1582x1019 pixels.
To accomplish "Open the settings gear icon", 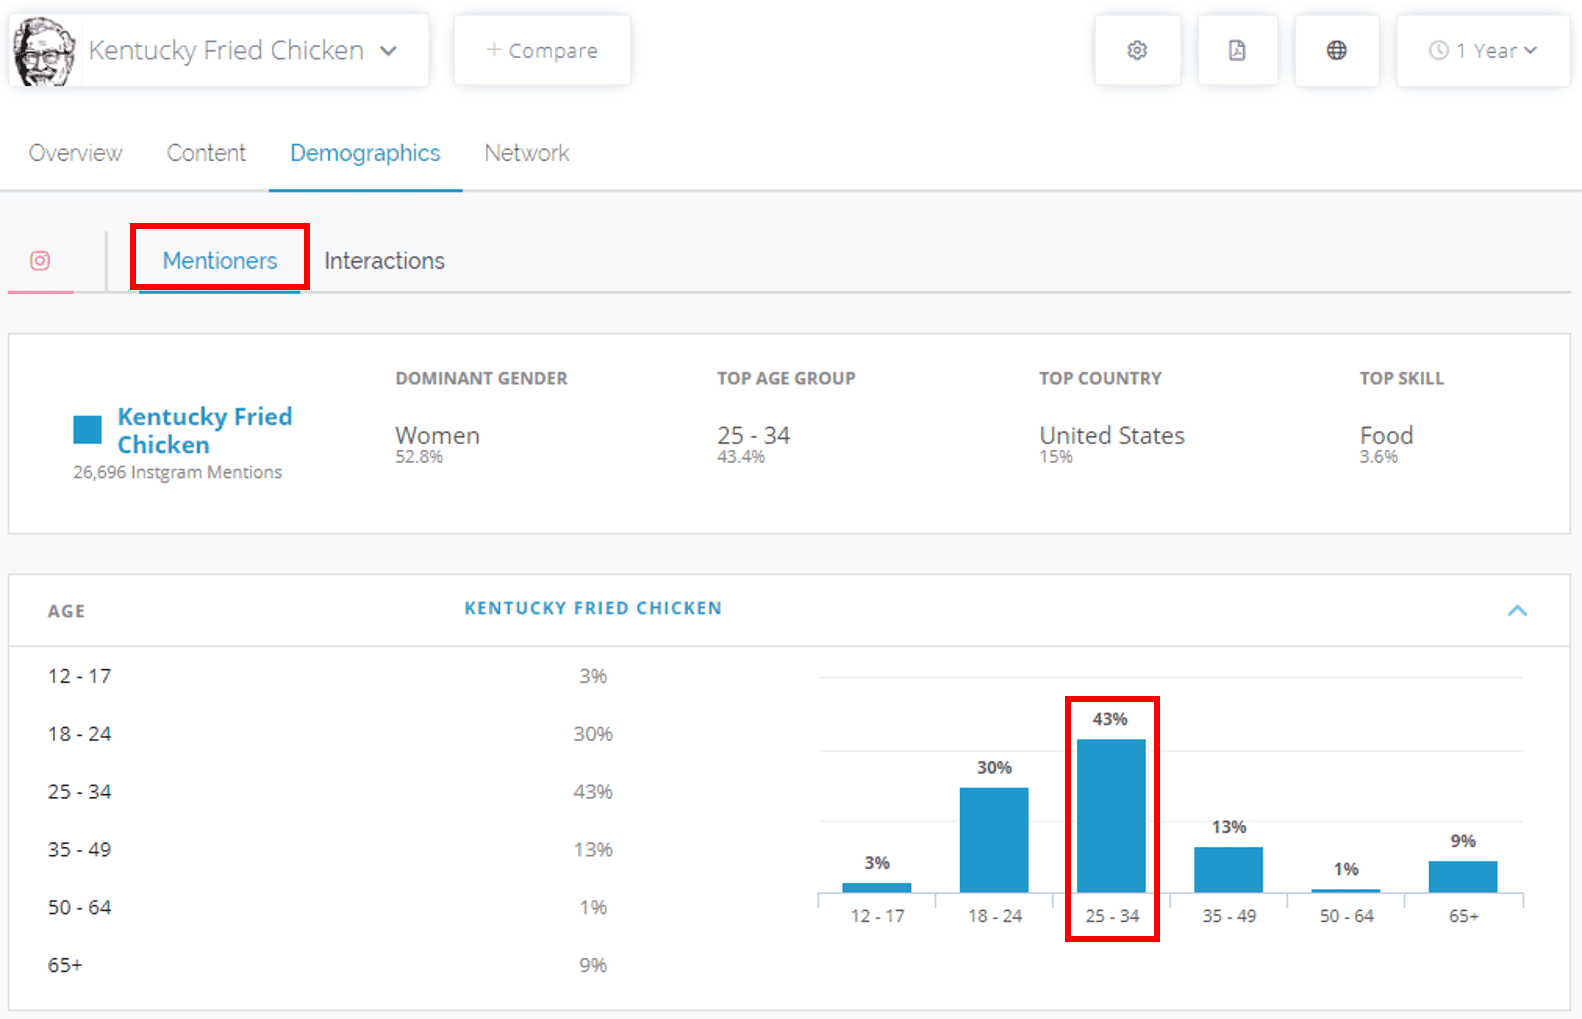I will tap(1137, 50).
